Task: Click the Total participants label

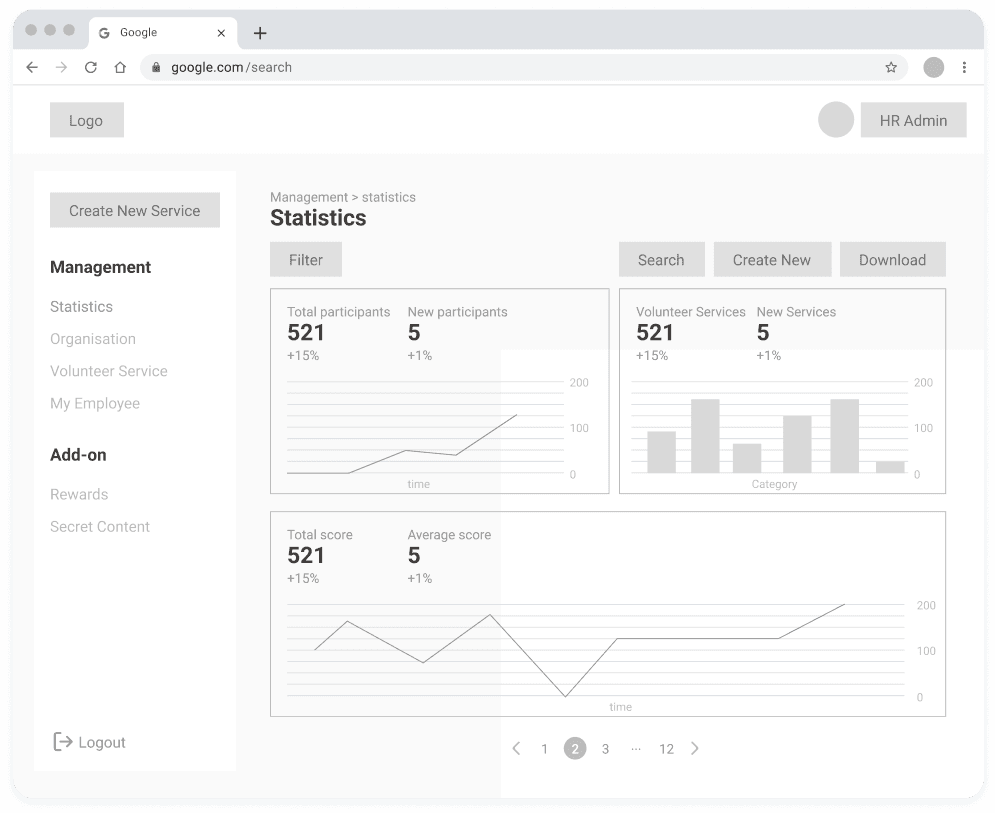Action: click(338, 312)
